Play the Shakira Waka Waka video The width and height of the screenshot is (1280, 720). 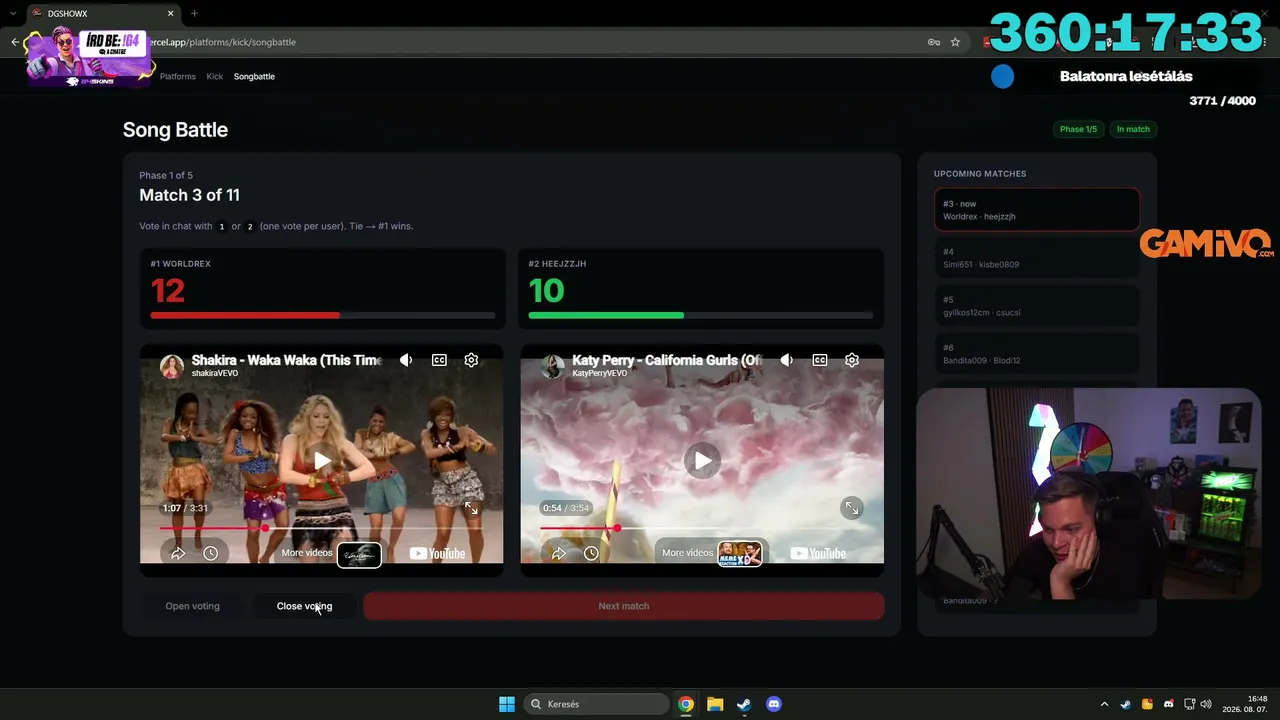(321, 460)
